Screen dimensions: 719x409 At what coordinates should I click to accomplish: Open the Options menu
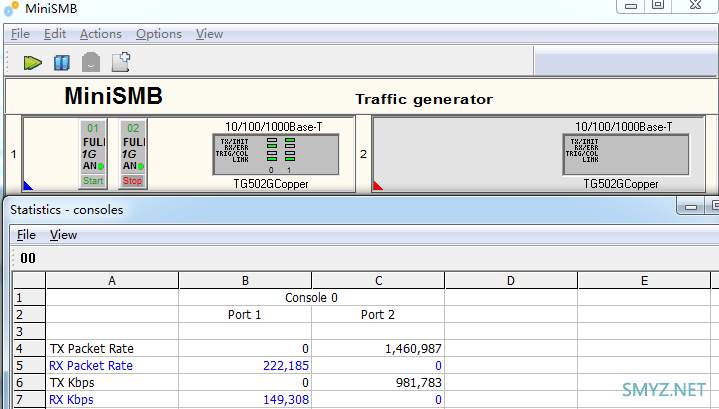(x=159, y=34)
